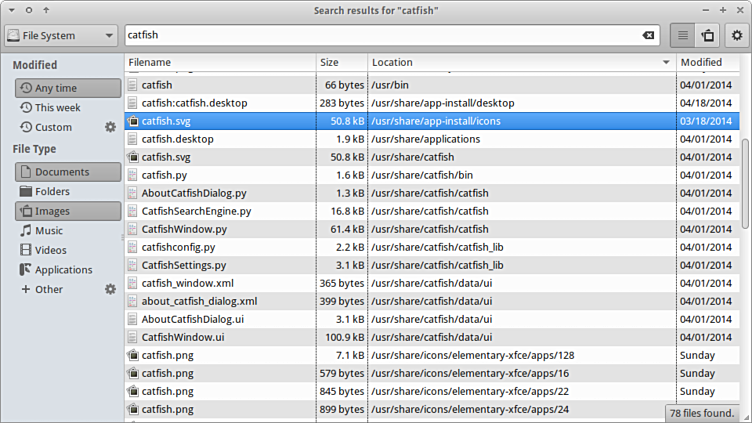Open custom date range gear settings

[x=110, y=127]
